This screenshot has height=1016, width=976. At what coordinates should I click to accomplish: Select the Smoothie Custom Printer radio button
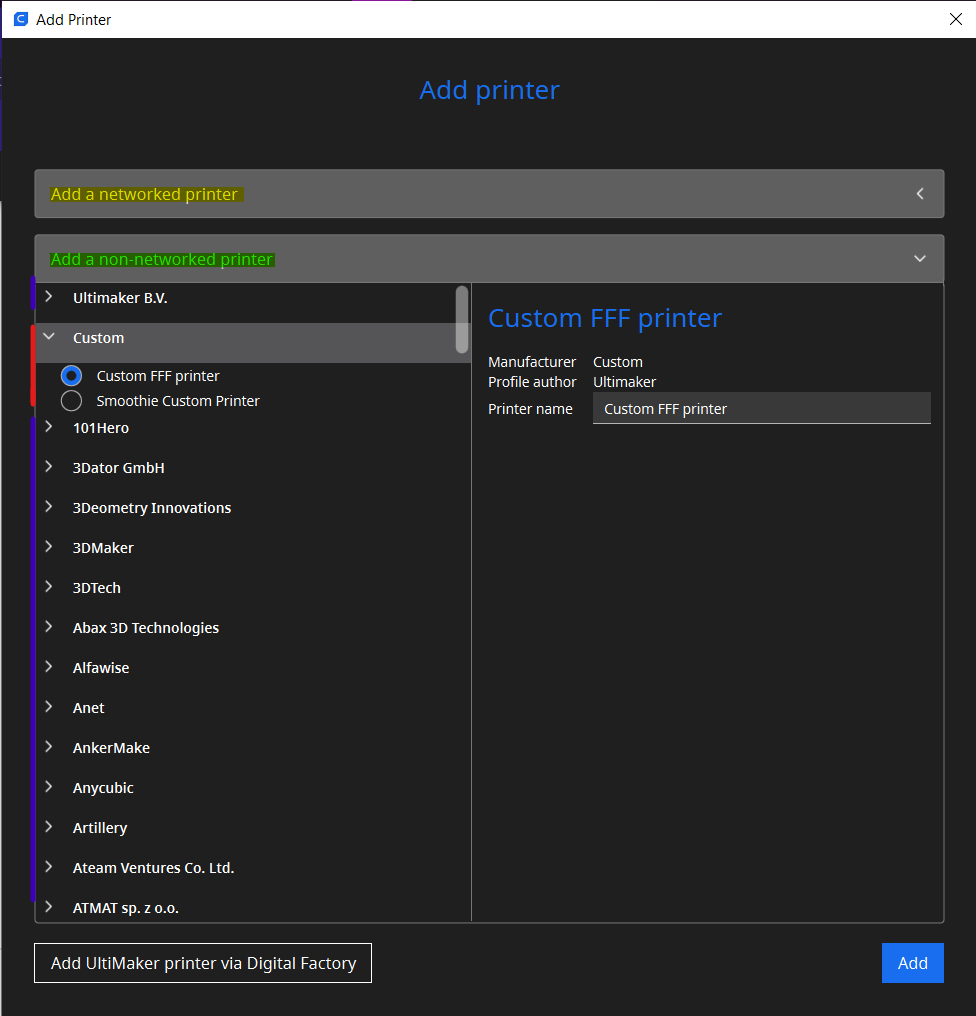[x=71, y=400]
